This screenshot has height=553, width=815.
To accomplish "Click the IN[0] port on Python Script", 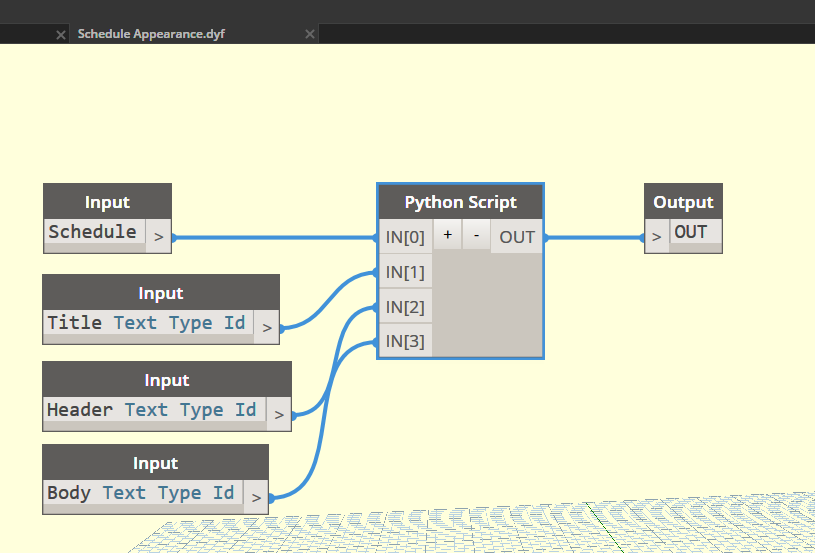I will [x=405, y=237].
